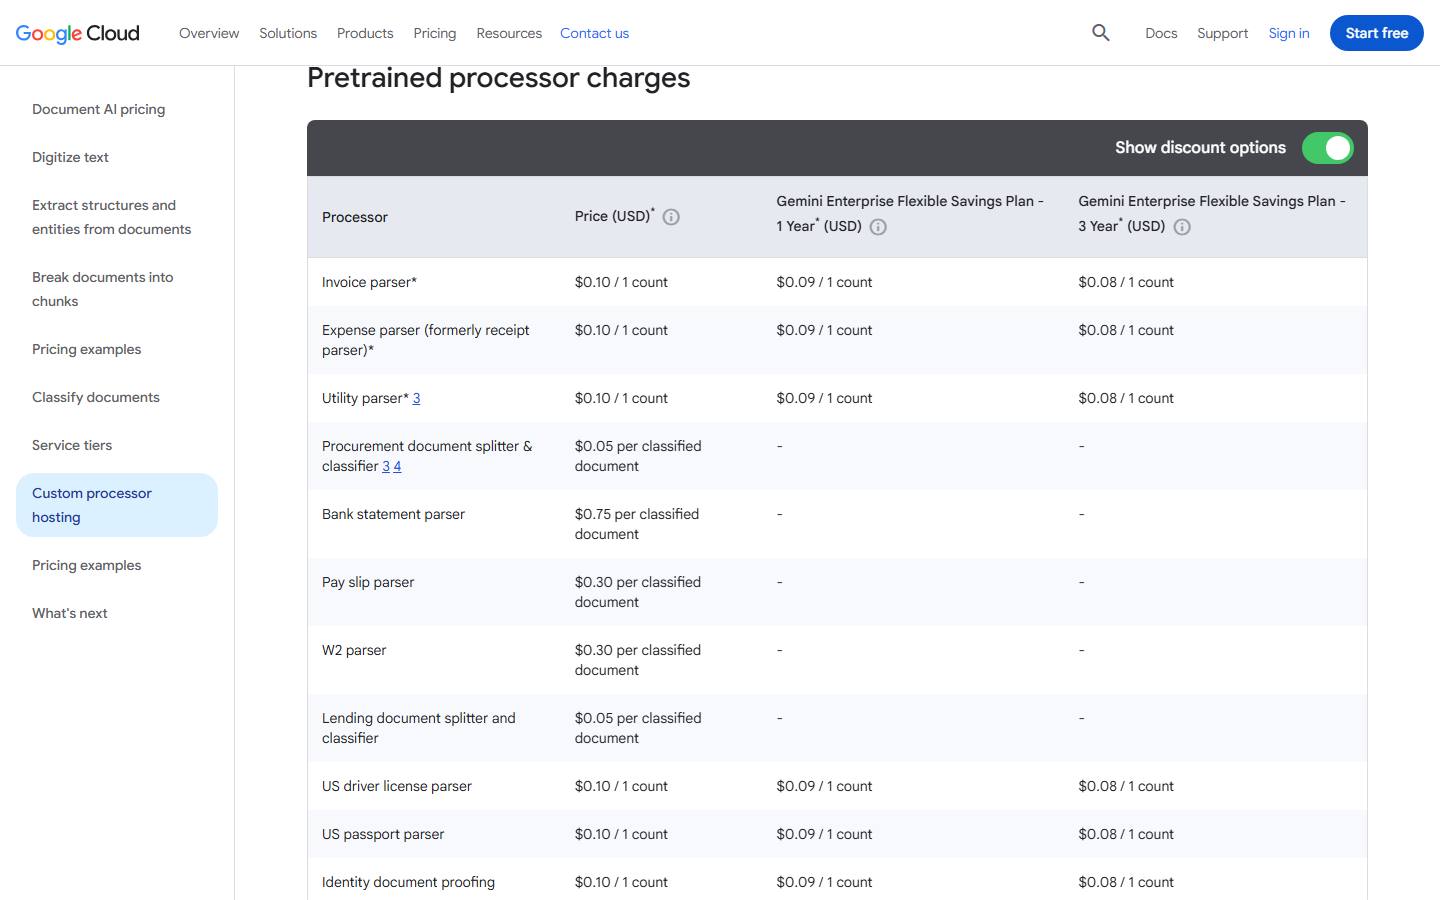
Task: Click the Pay slip parser row label
Action: coord(368,582)
